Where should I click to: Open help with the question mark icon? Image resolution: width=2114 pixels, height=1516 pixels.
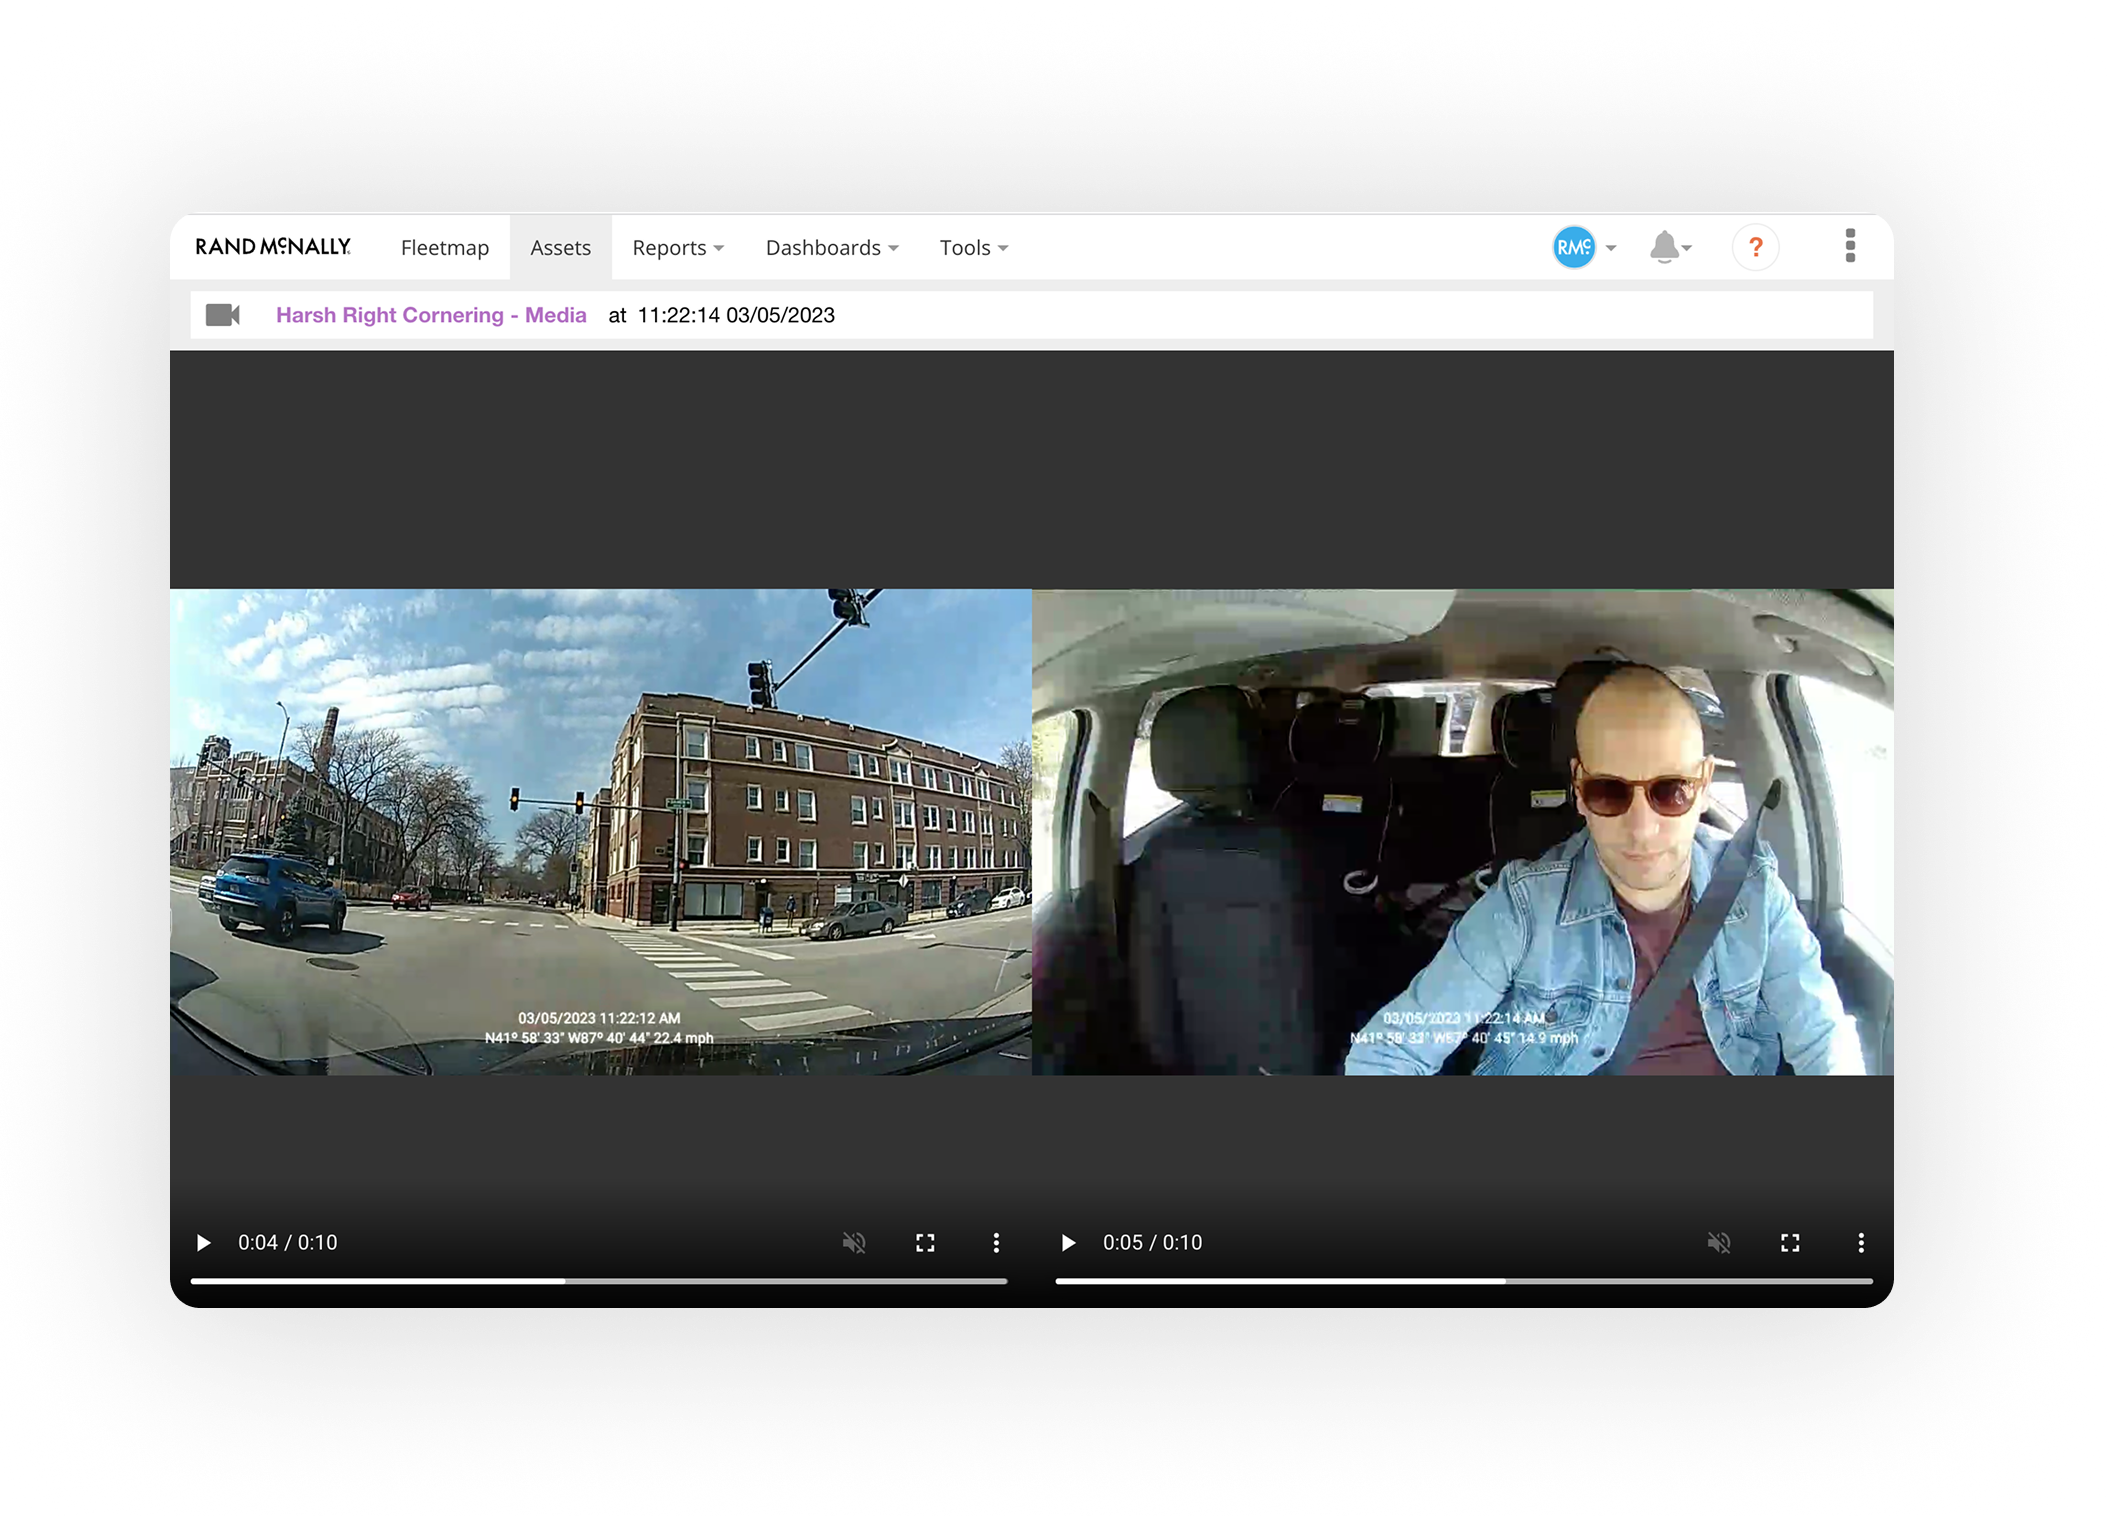[x=1755, y=247]
